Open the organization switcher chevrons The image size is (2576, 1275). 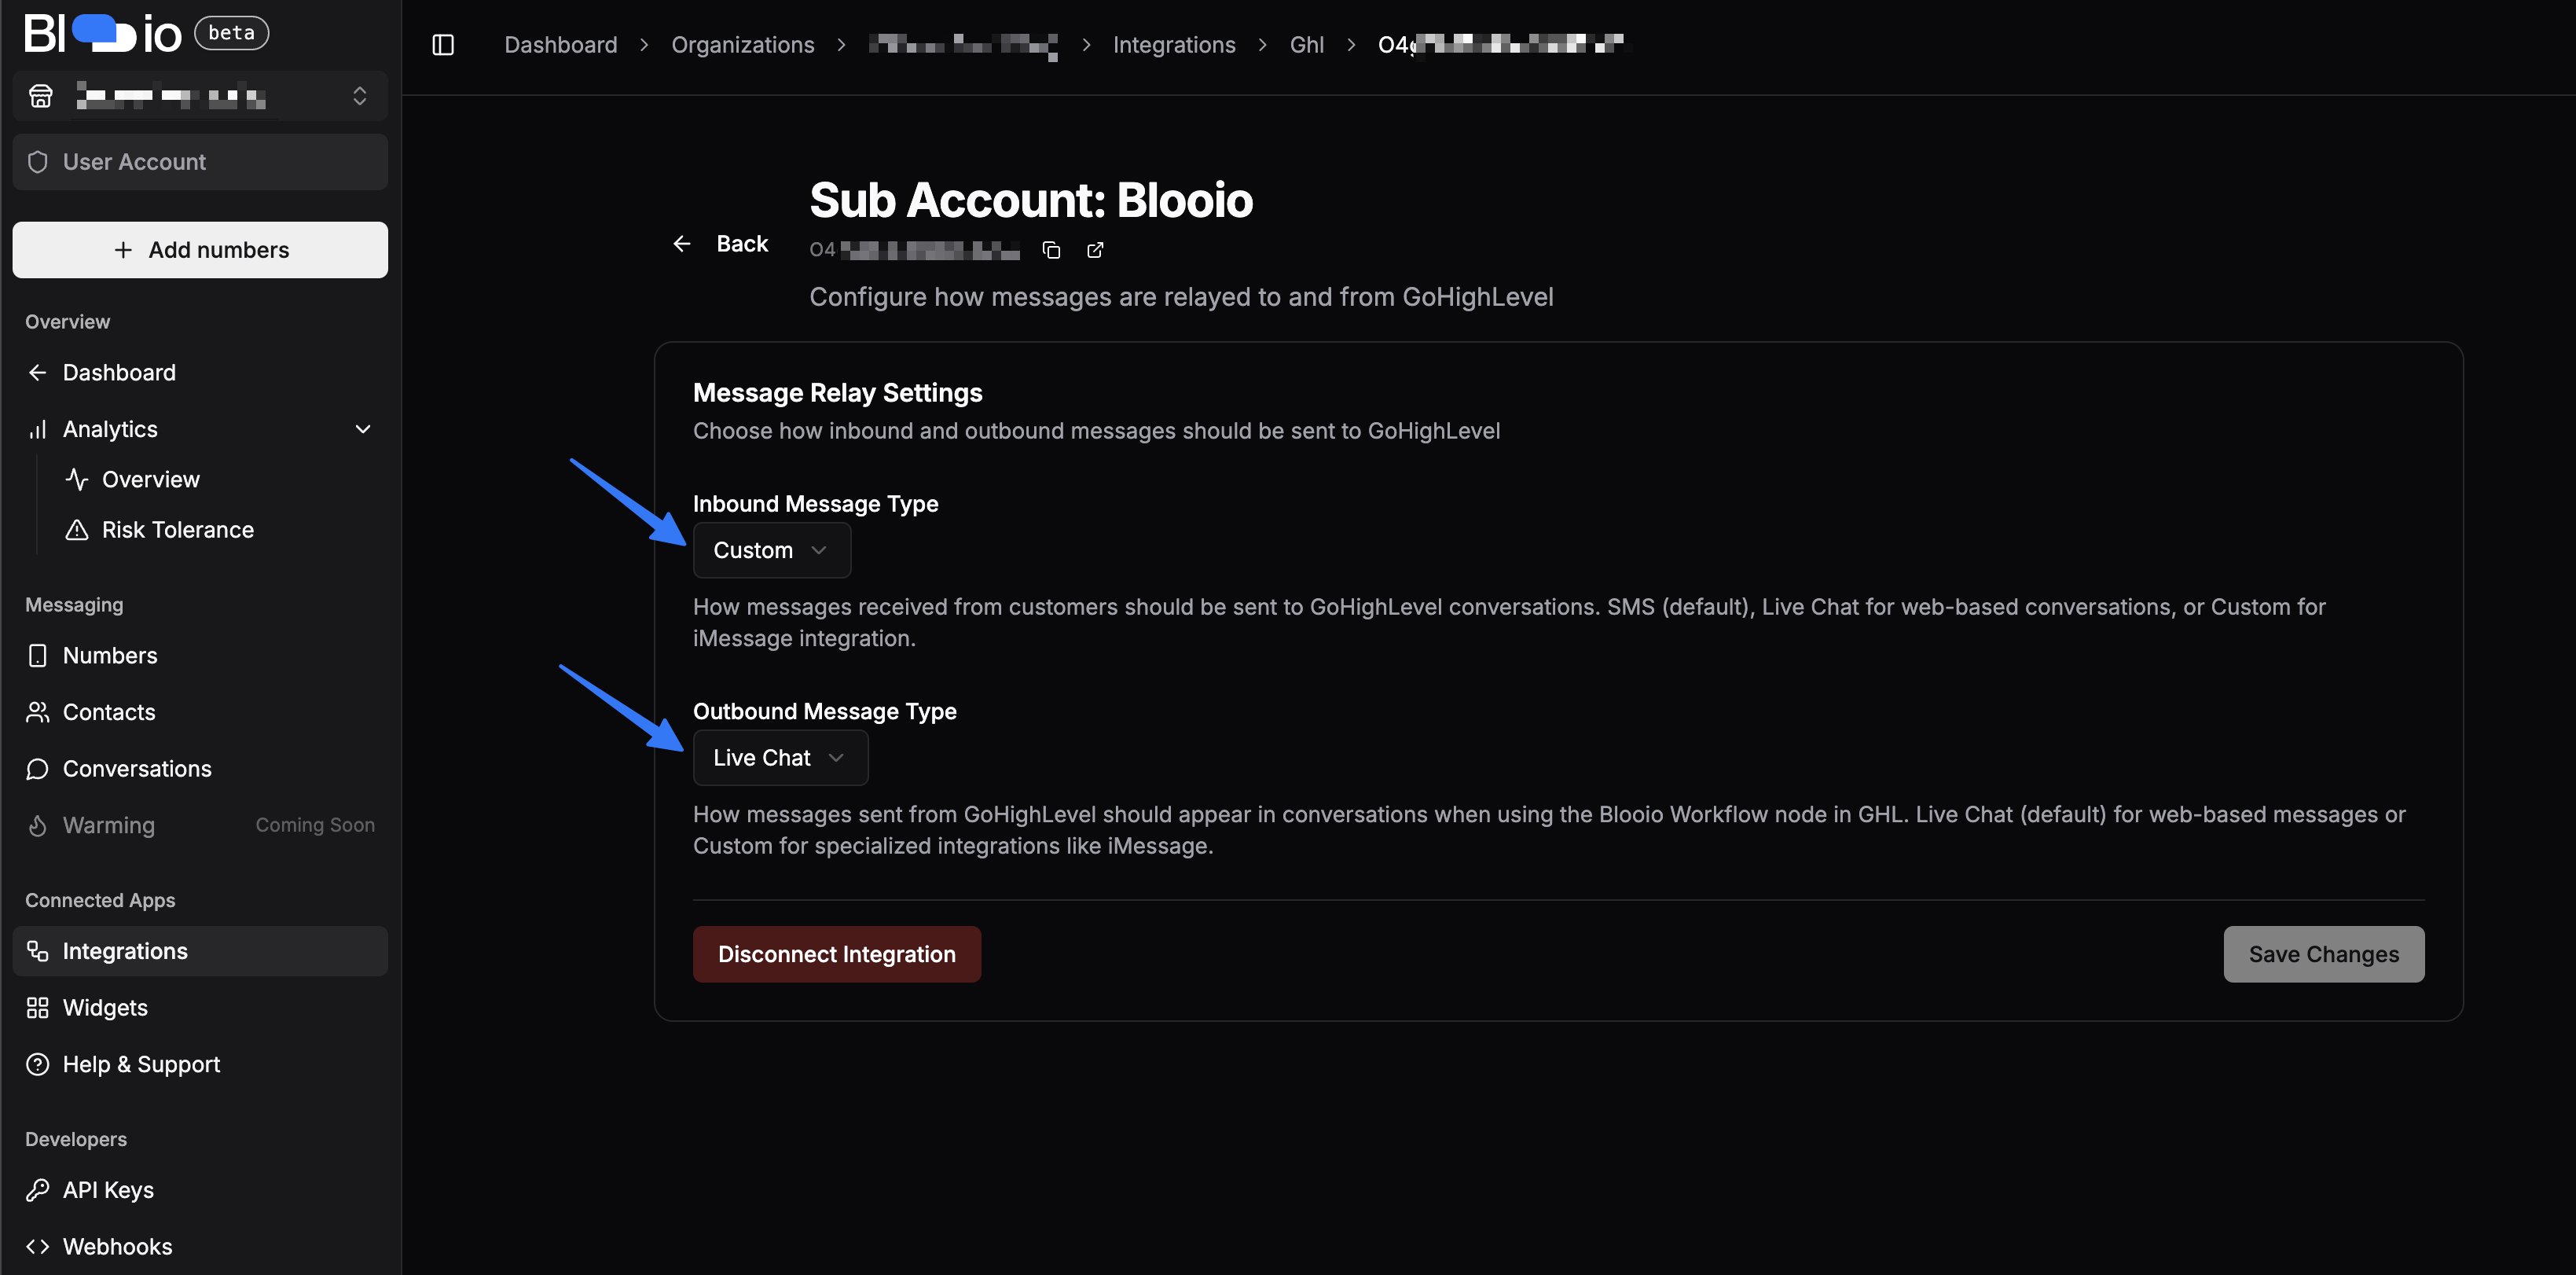360,96
